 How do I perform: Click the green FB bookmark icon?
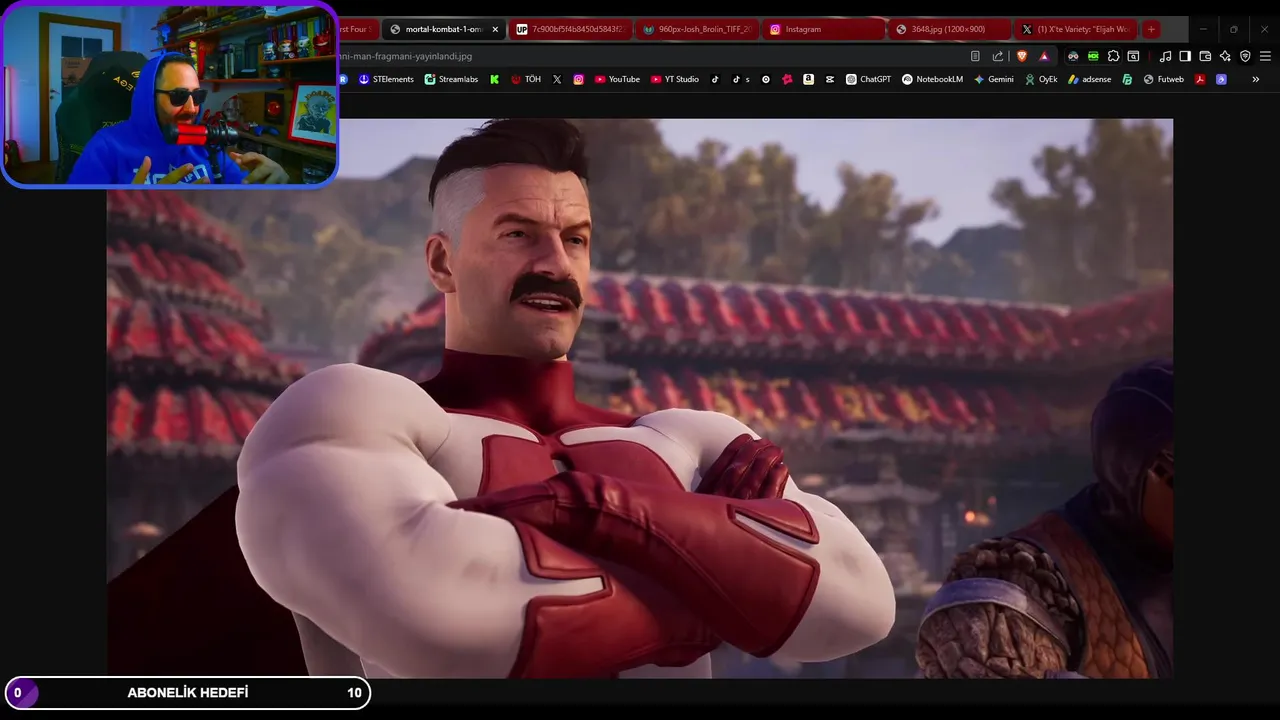pos(1127,79)
